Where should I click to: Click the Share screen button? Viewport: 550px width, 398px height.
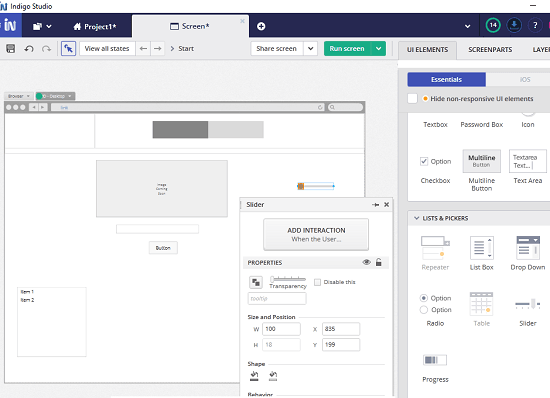277,48
